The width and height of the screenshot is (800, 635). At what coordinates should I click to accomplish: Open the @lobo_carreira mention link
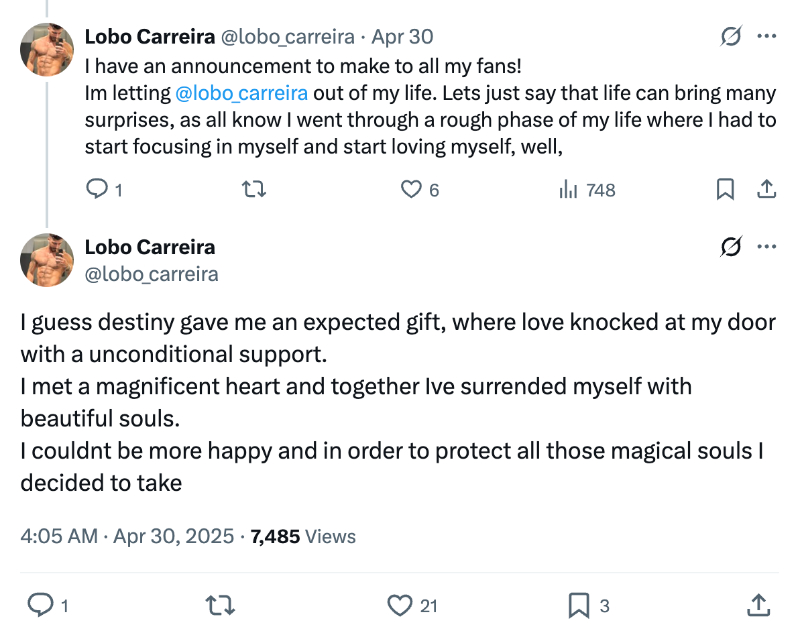coord(240,95)
